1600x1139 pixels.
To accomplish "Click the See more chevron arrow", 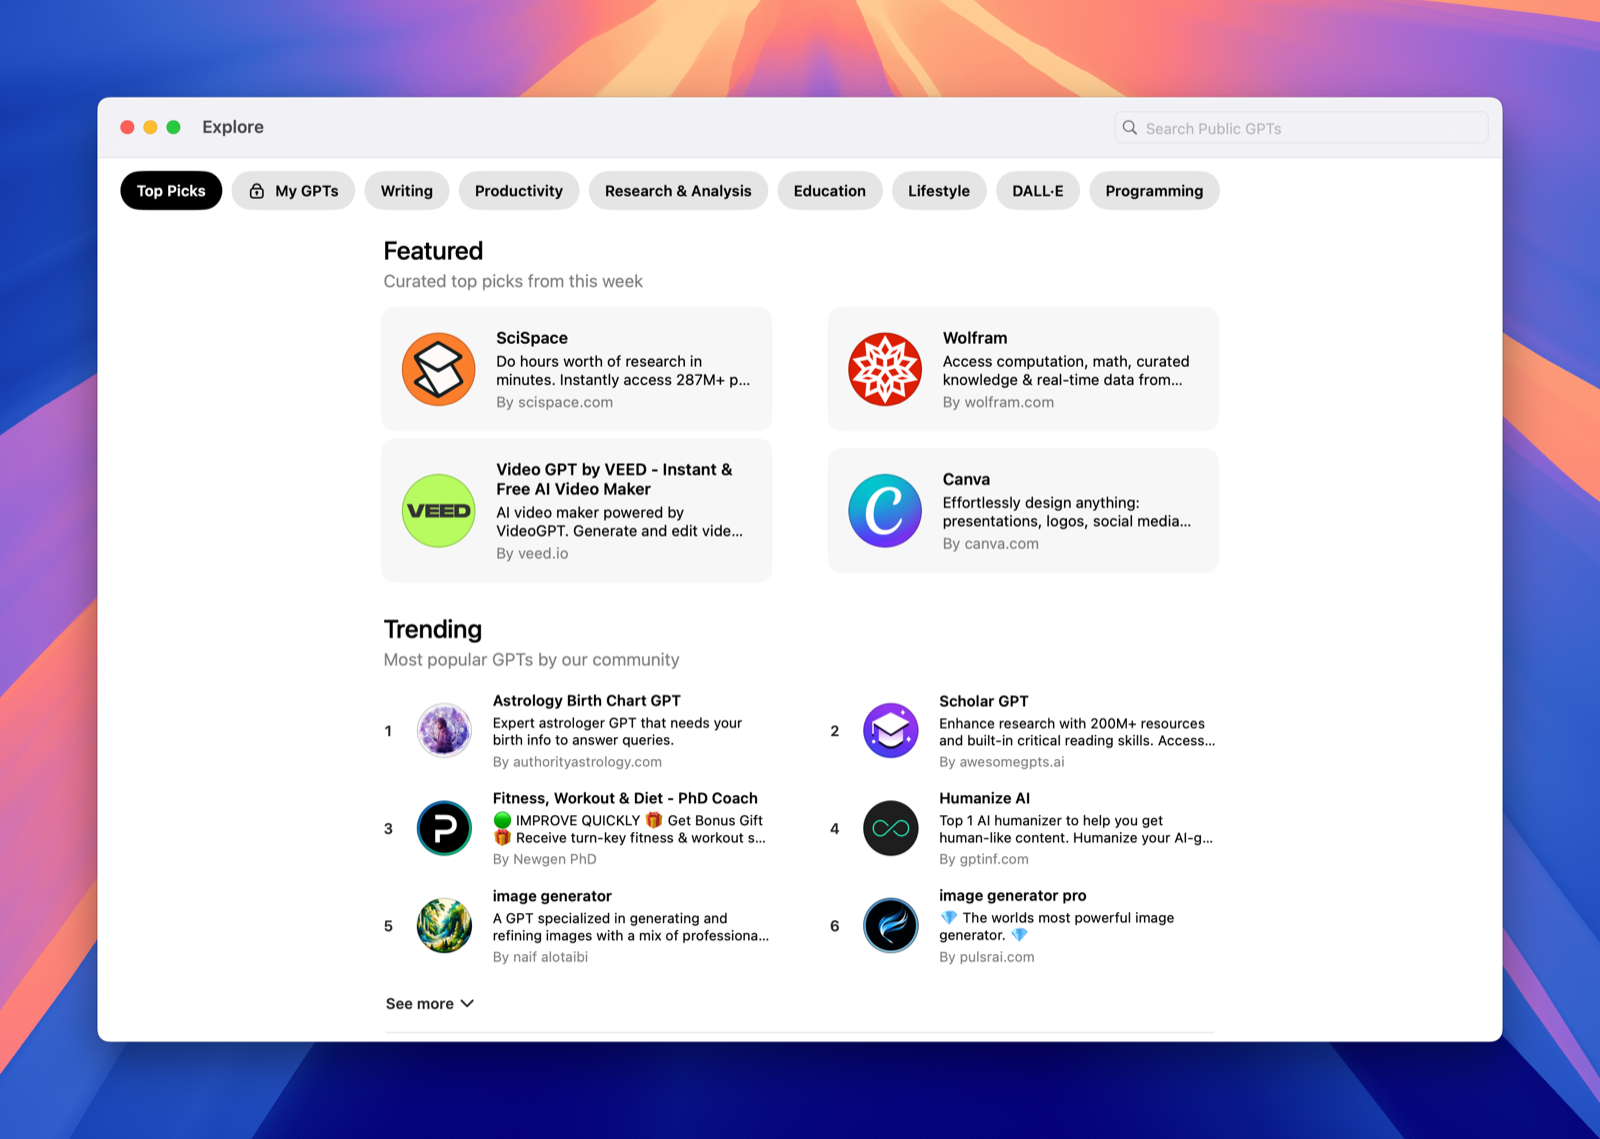I will point(466,1004).
